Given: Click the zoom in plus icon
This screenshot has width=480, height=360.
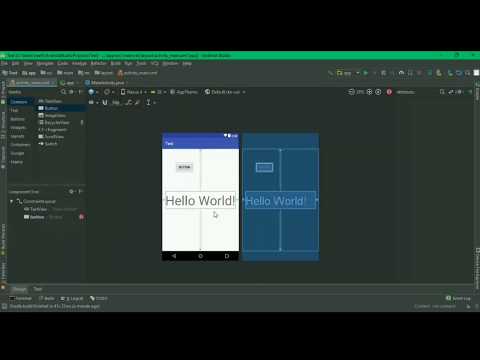Looking at the screenshot, I should coord(369,92).
